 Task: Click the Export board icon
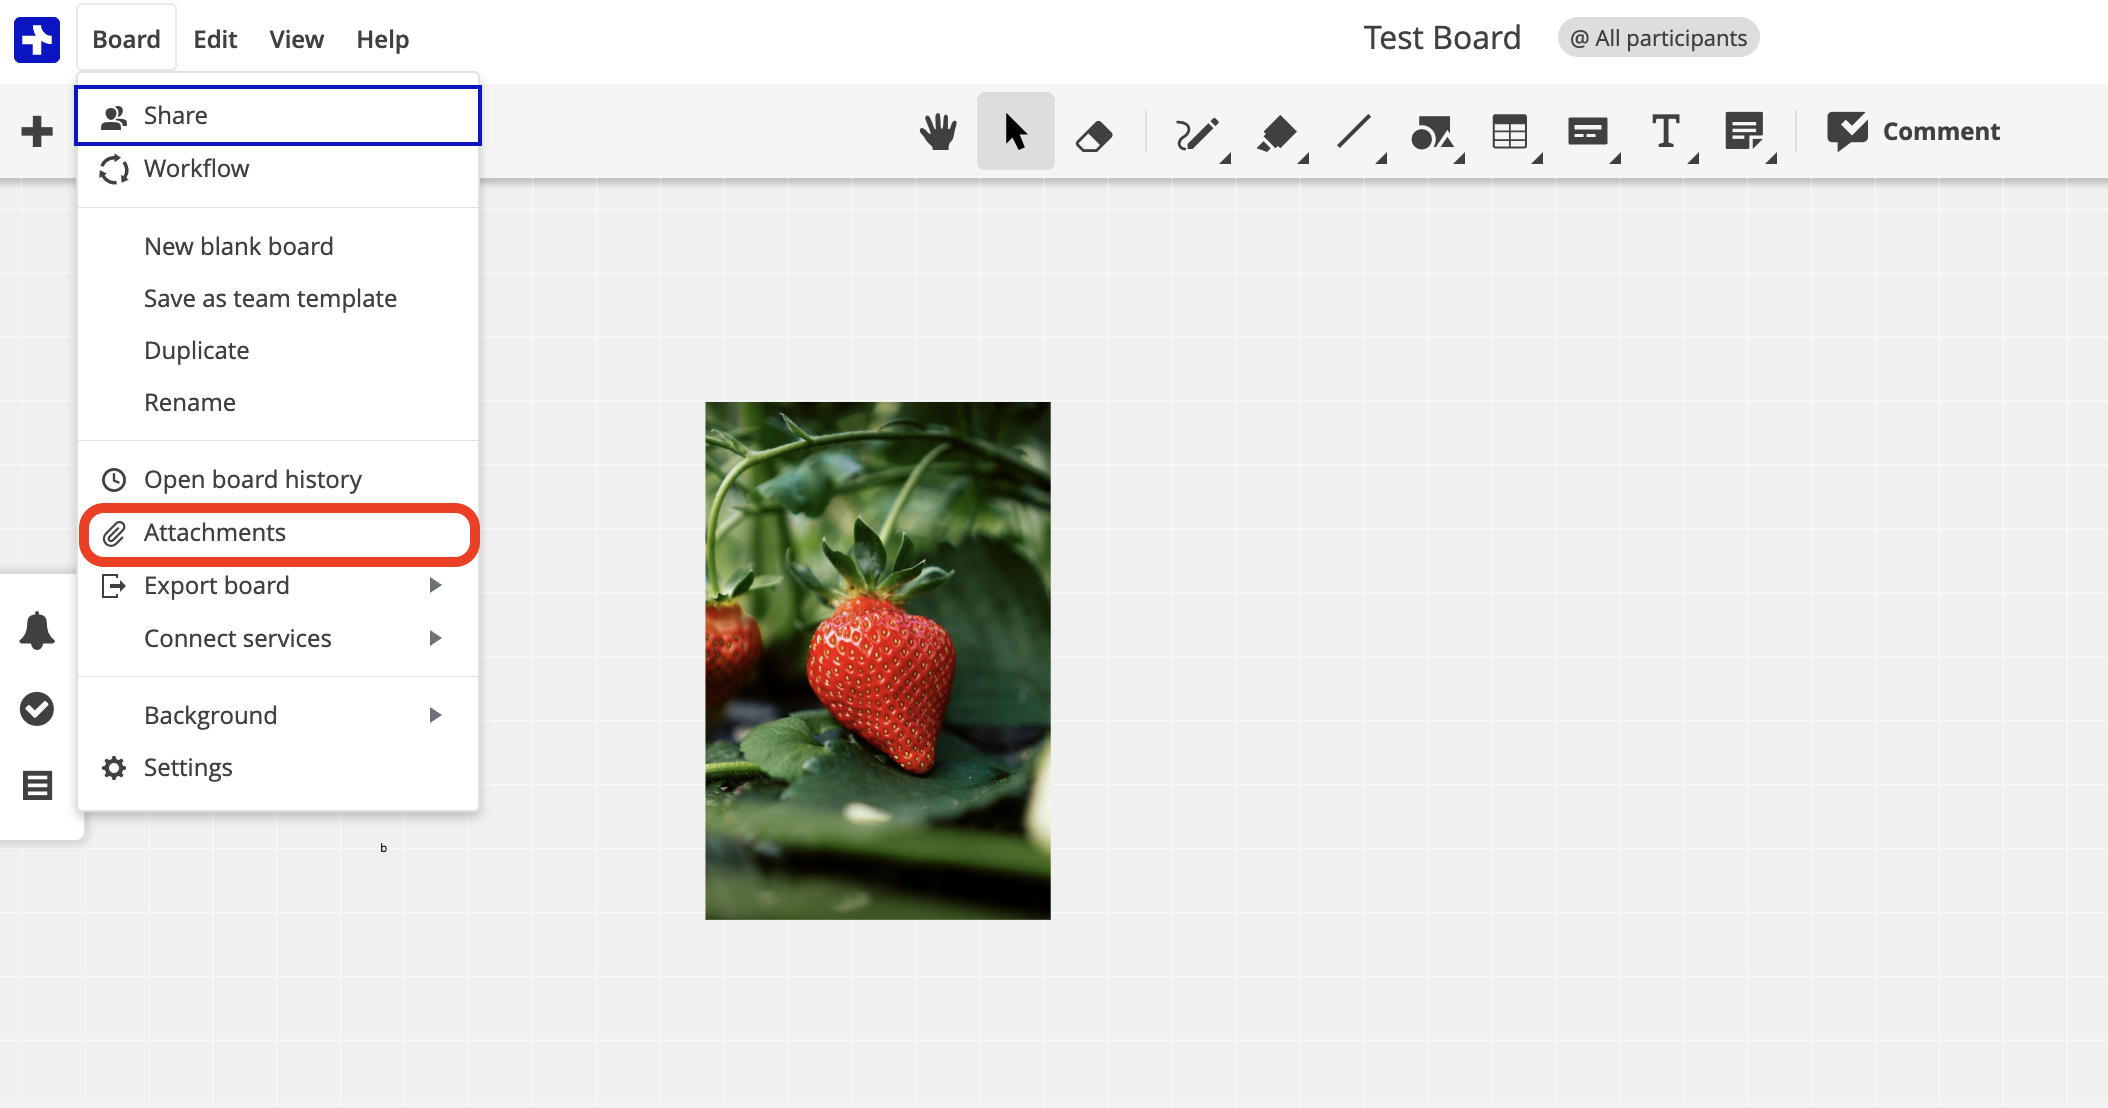114,586
